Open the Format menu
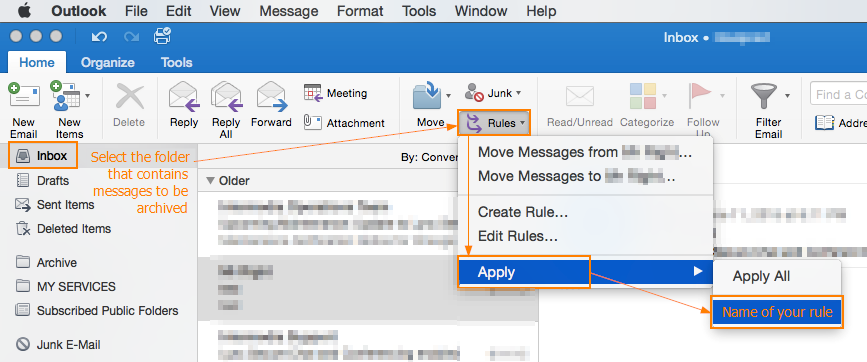Screen dimensions: 867x362 click(360, 11)
